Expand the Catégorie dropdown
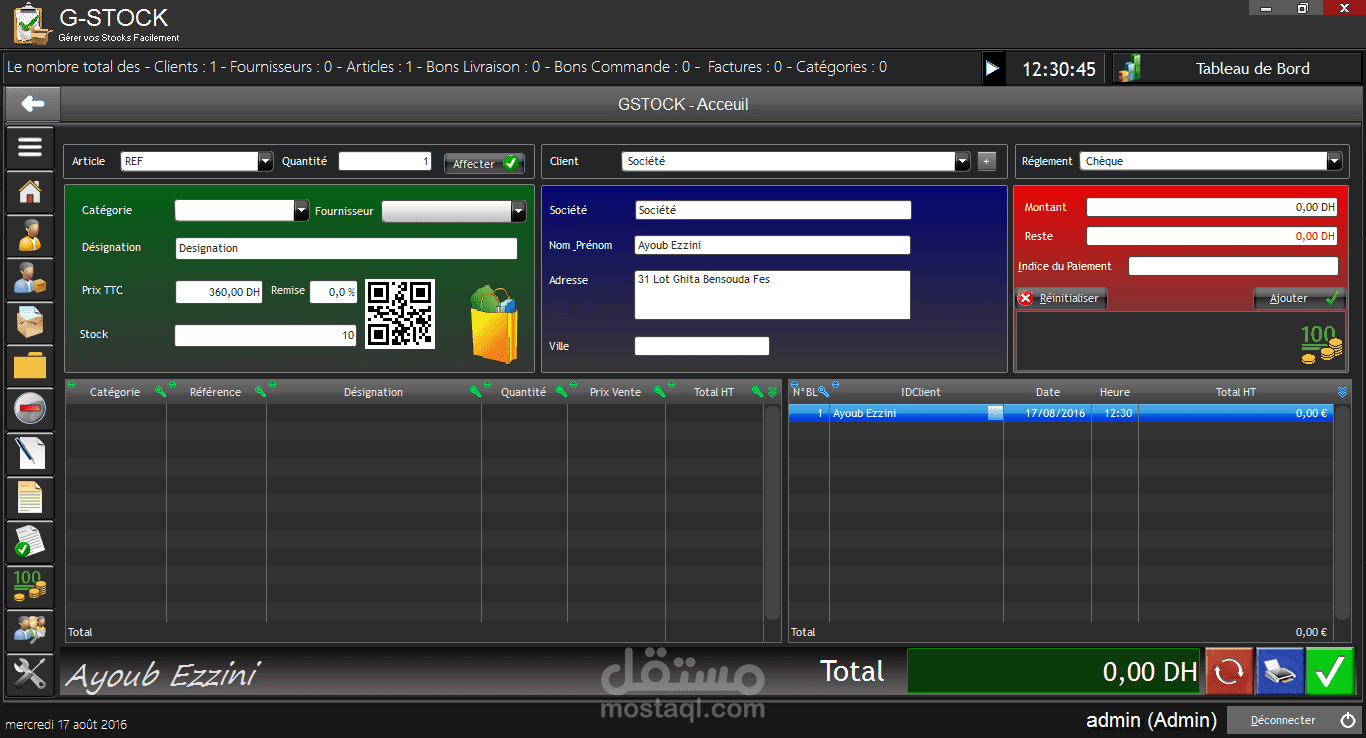 click(302, 211)
